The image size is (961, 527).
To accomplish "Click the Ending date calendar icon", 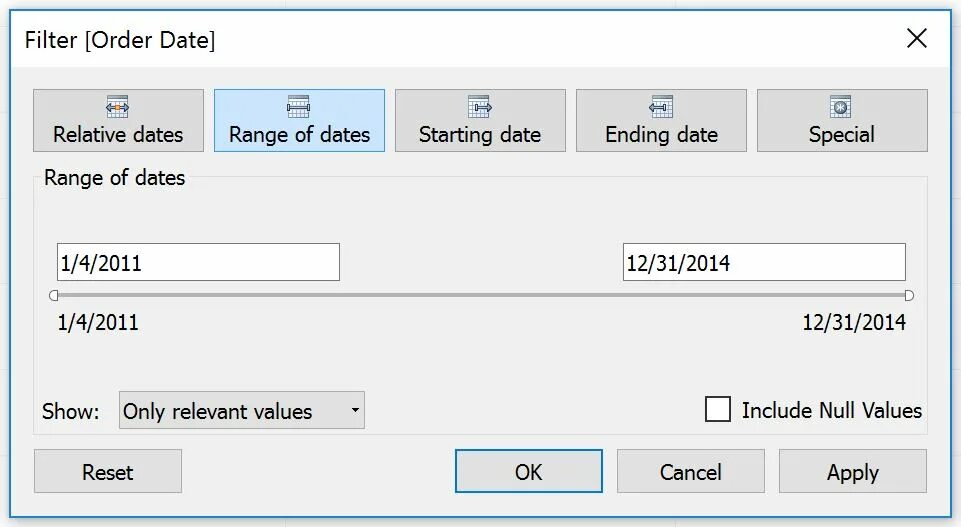I will (661, 107).
